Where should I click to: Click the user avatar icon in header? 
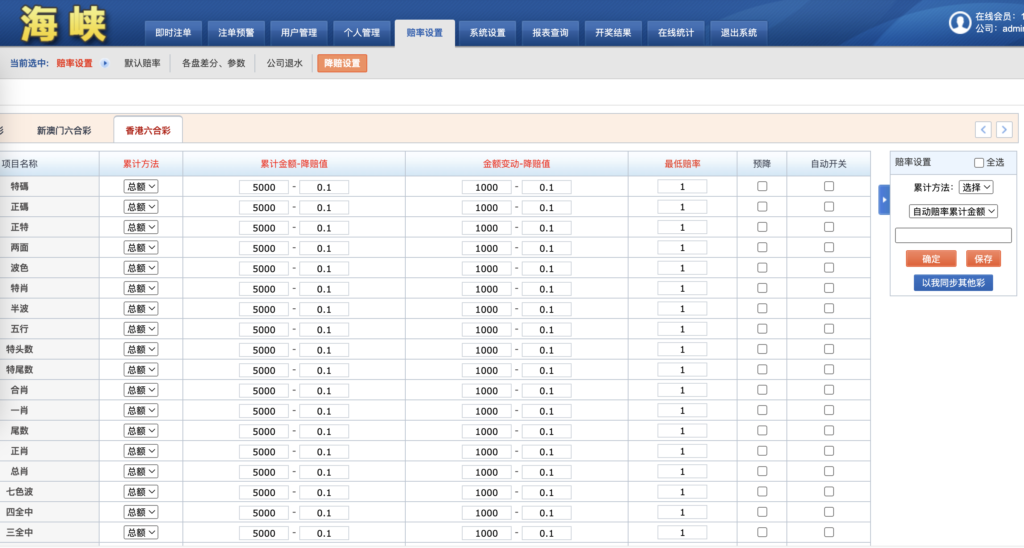point(960,22)
